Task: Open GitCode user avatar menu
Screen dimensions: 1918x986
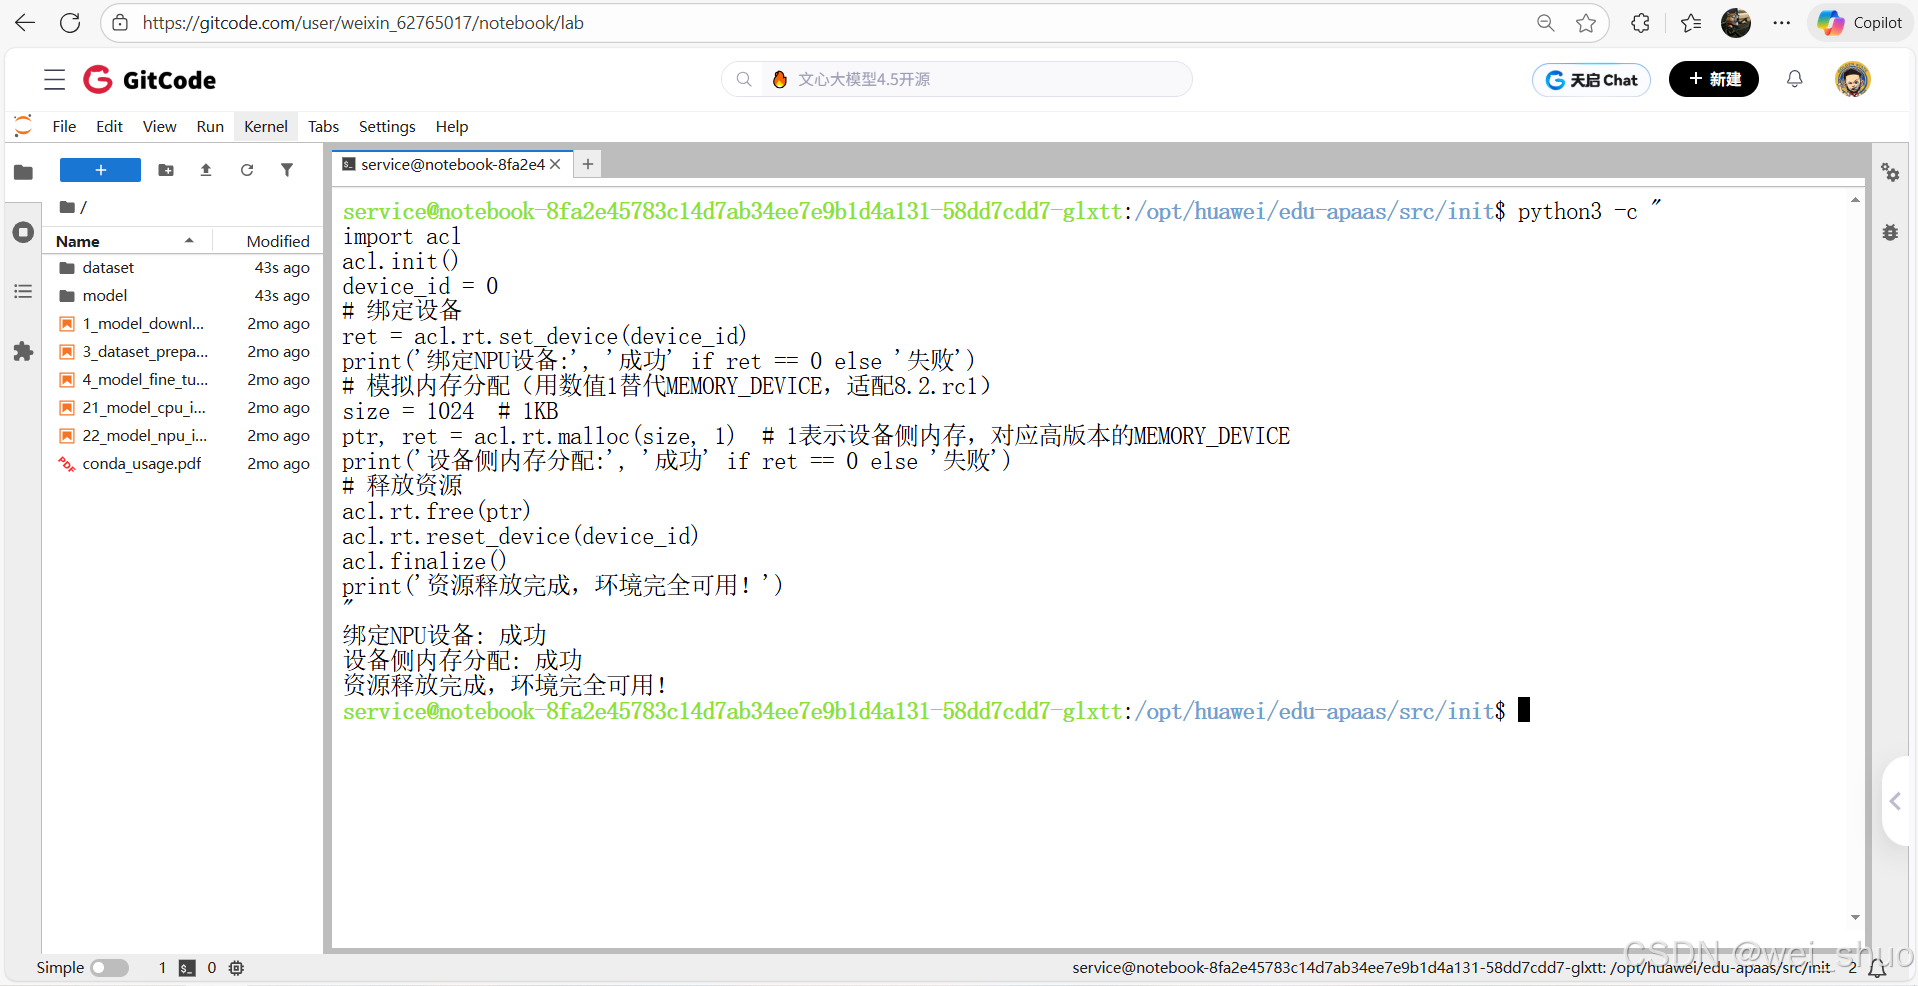Action: [1853, 79]
